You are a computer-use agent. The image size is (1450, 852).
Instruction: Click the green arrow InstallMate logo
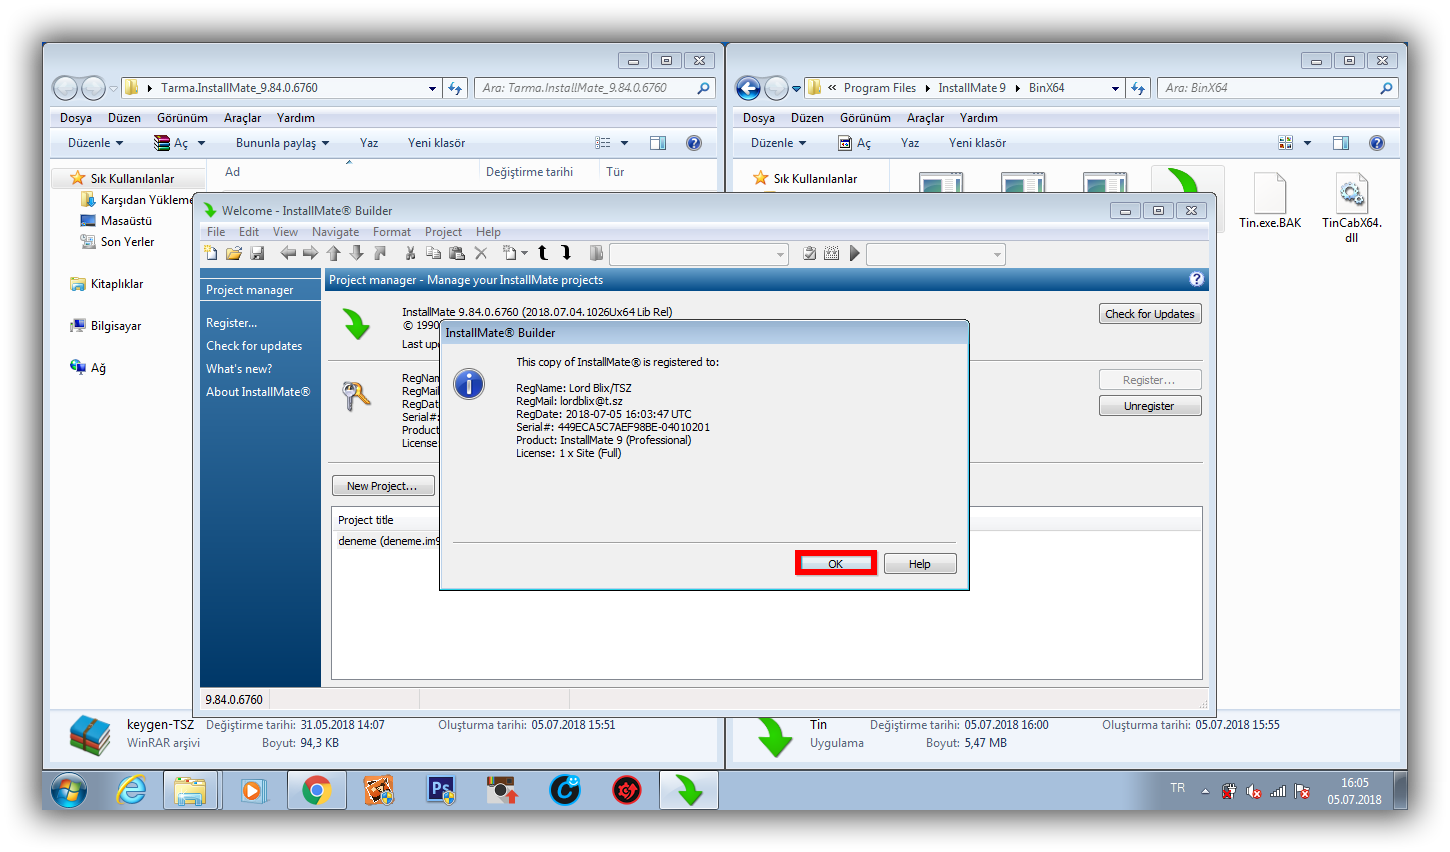(356, 324)
